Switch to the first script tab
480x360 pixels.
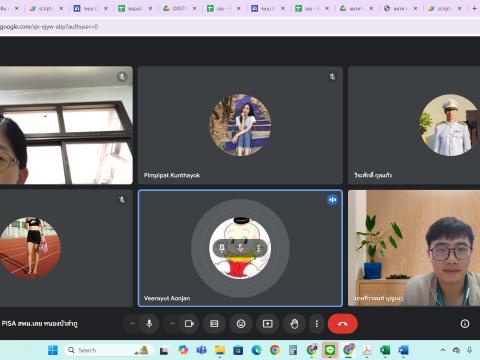point(42,8)
